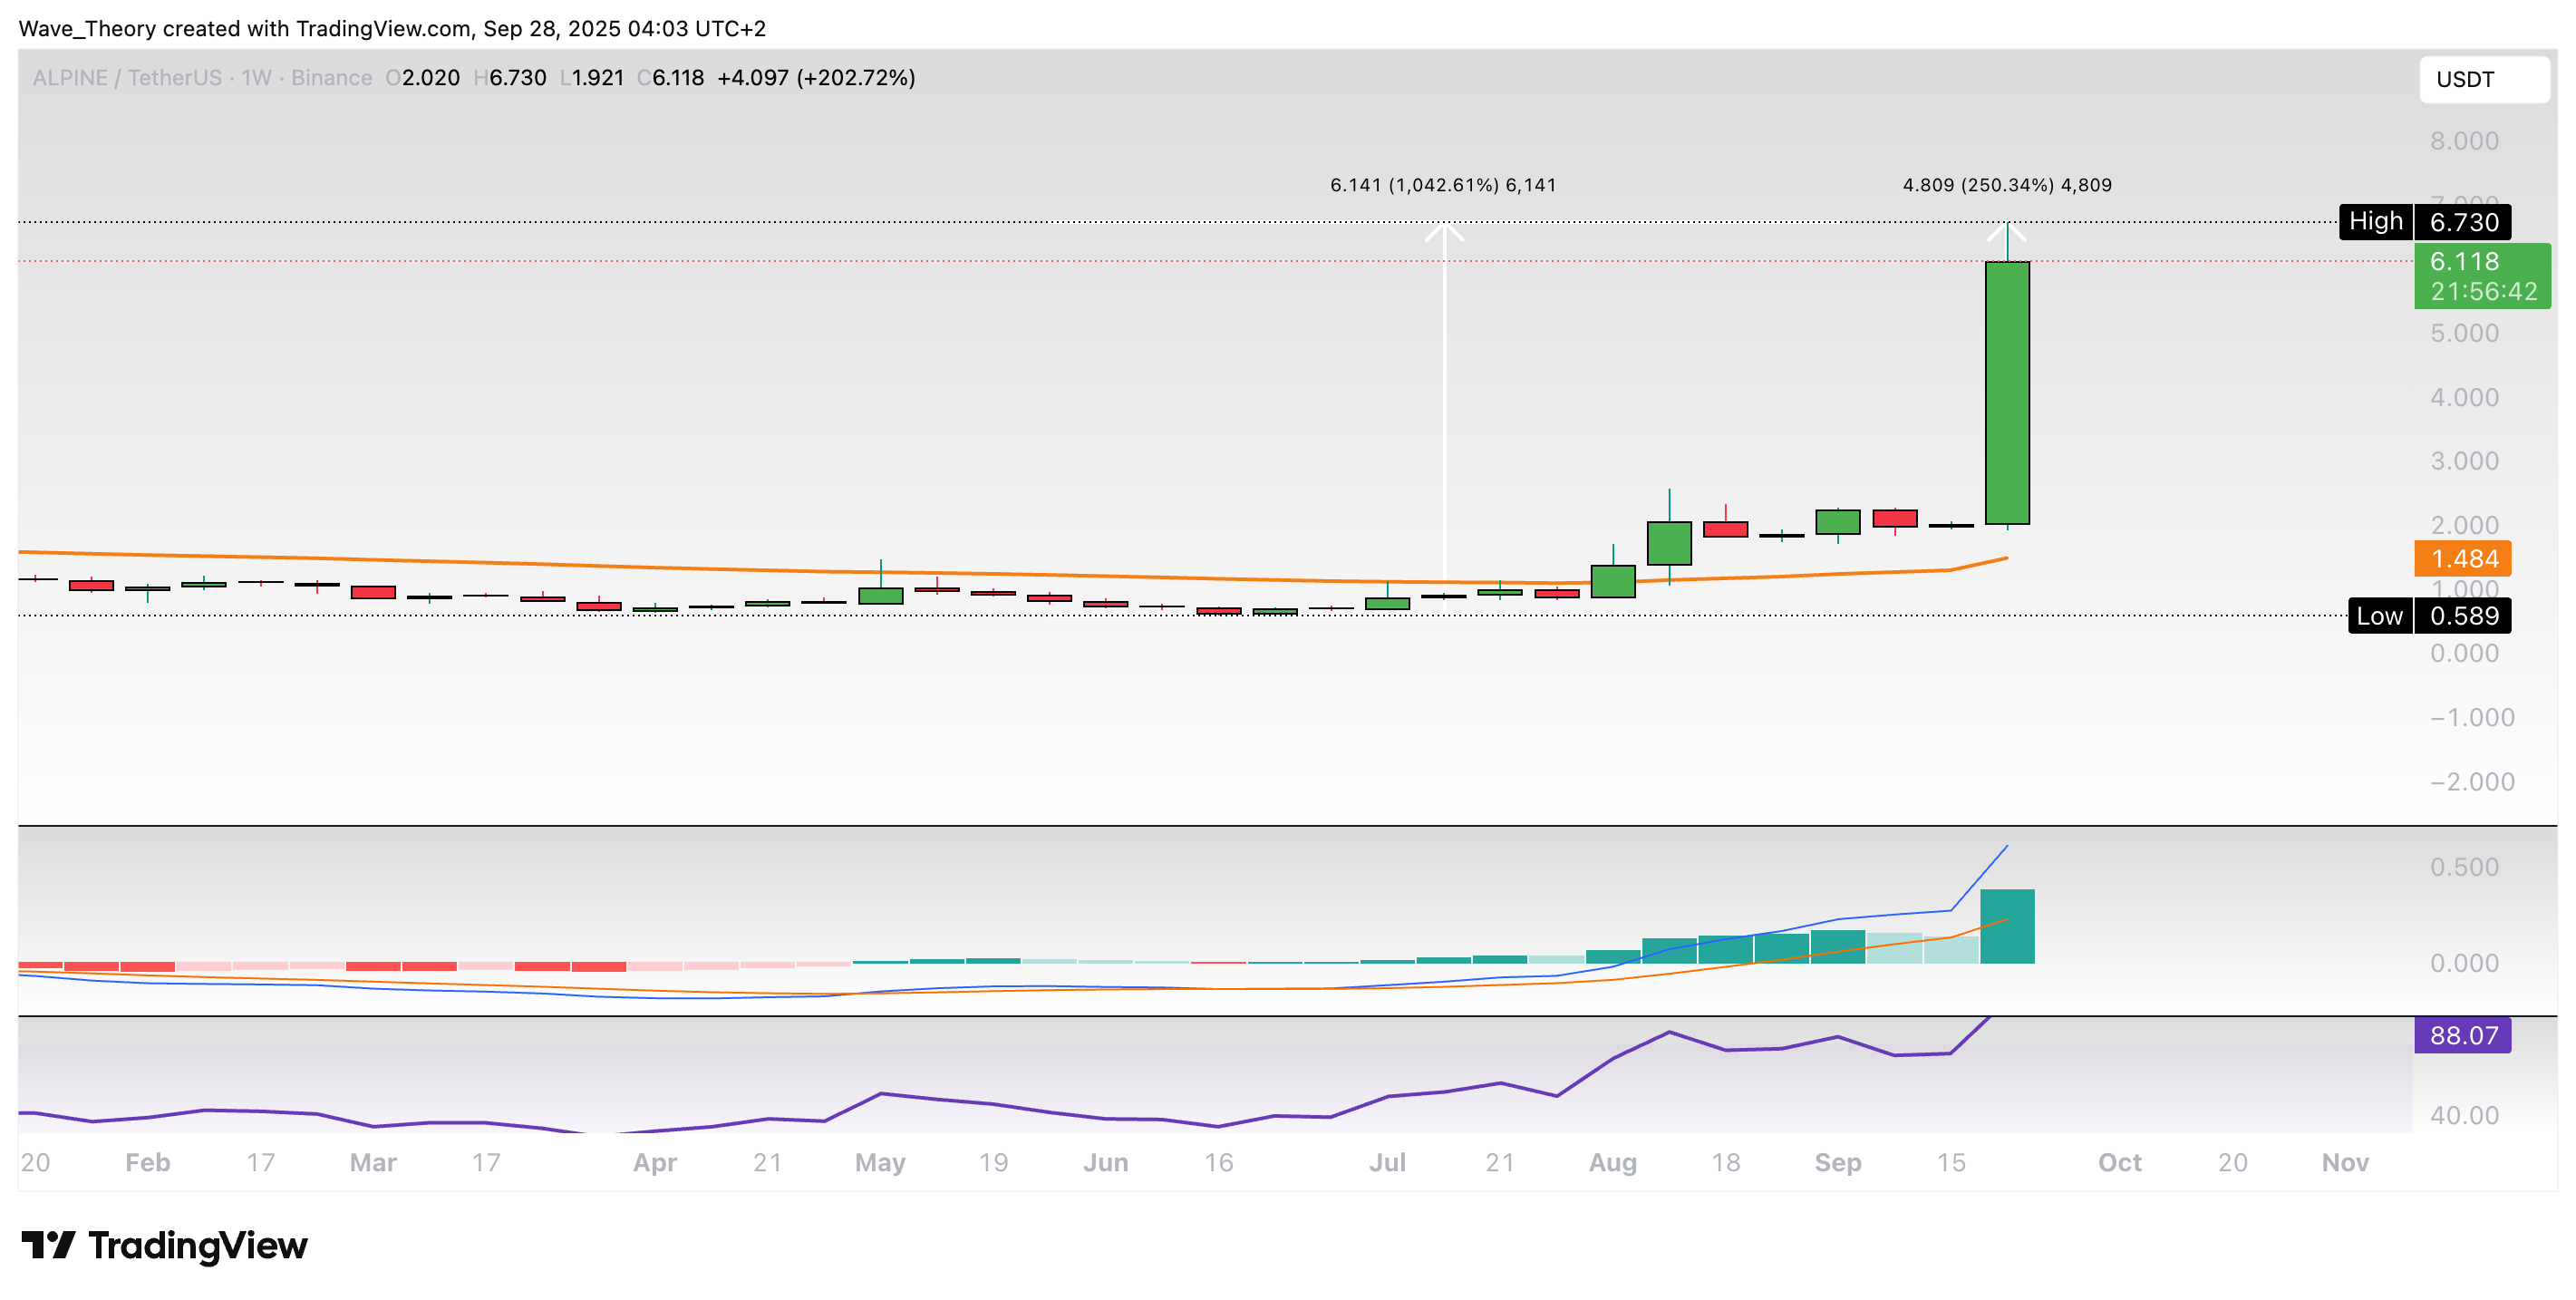
Task: Click the Oct label on the time axis
Action: 2119,1162
